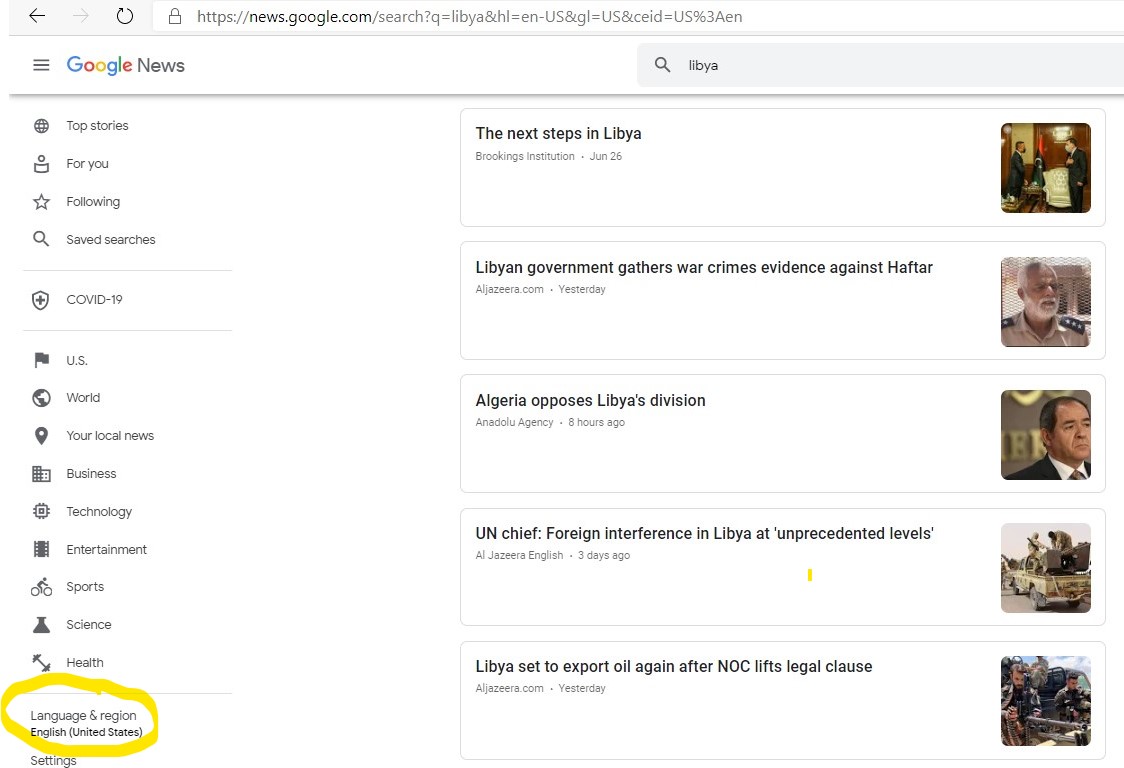
Task: Reload the page with refresh icon
Action: pyautogui.click(x=125, y=16)
